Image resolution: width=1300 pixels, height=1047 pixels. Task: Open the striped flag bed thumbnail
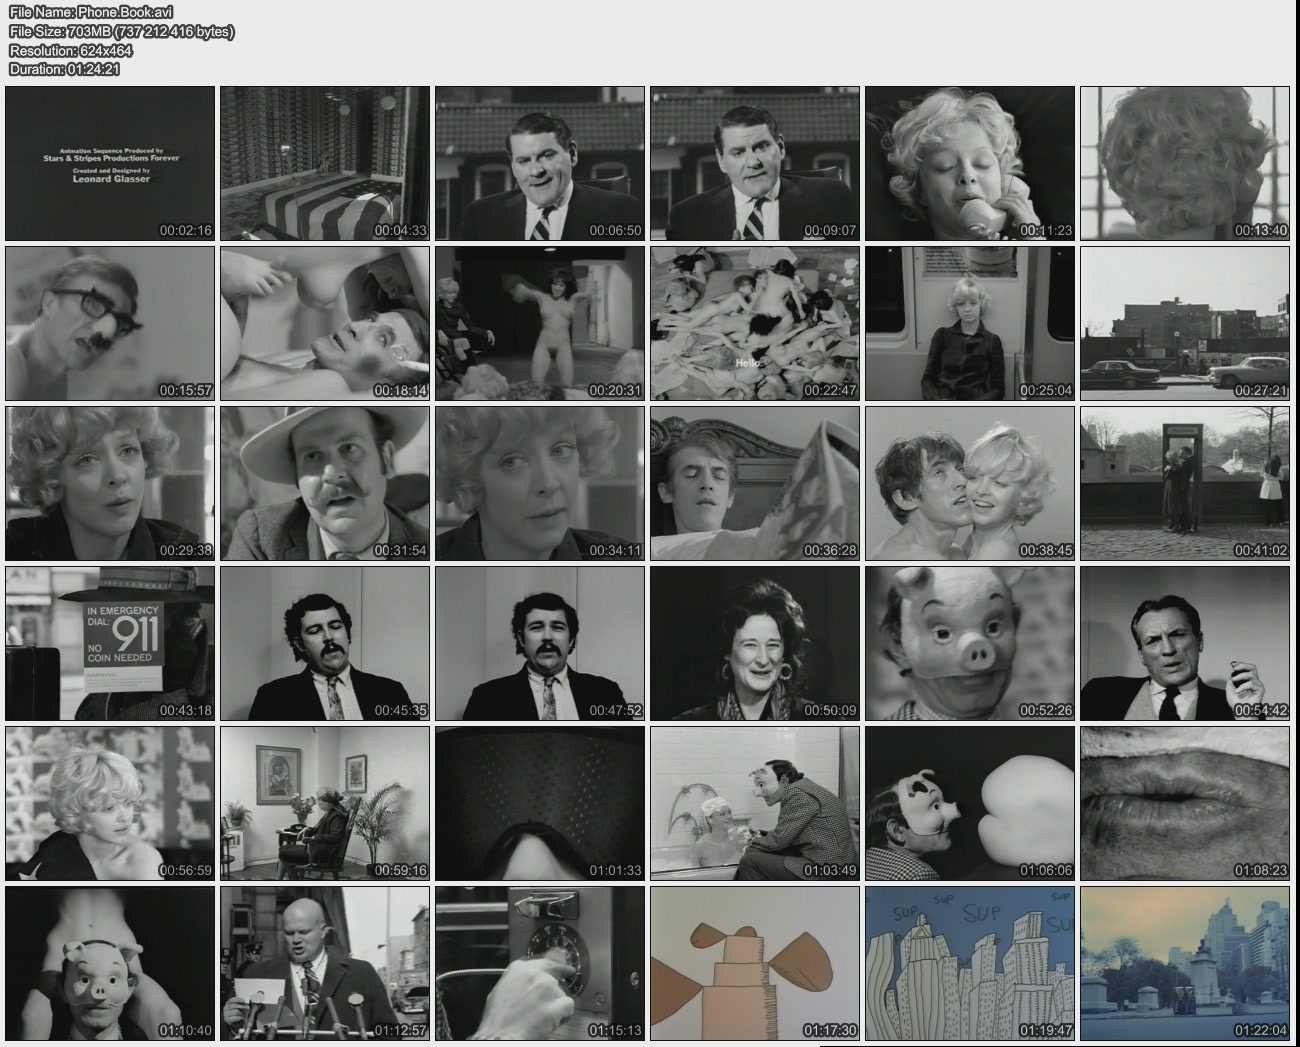(x=325, y=163)
